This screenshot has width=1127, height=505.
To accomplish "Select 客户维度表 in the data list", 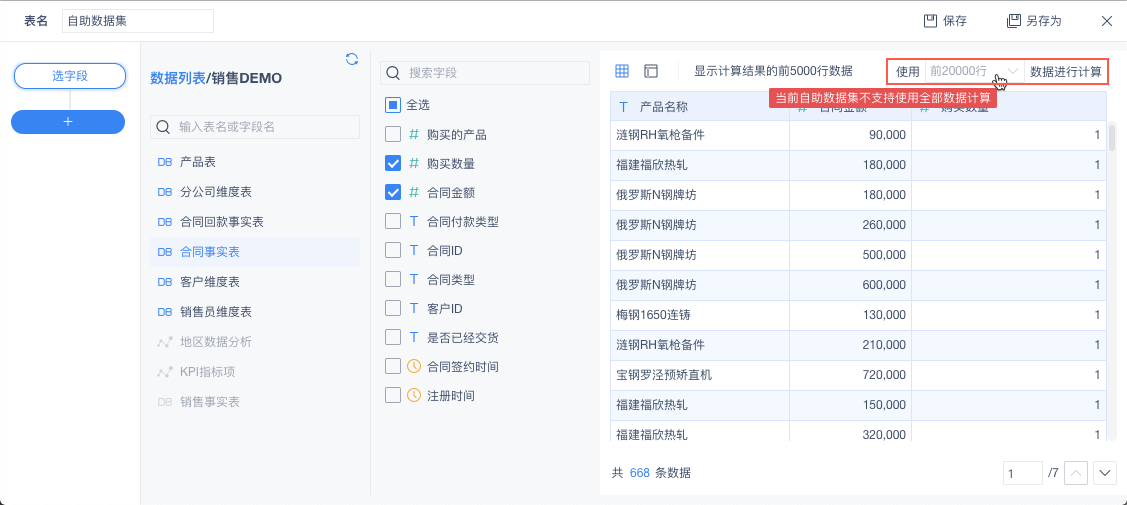I will click(x=209, y=282).
